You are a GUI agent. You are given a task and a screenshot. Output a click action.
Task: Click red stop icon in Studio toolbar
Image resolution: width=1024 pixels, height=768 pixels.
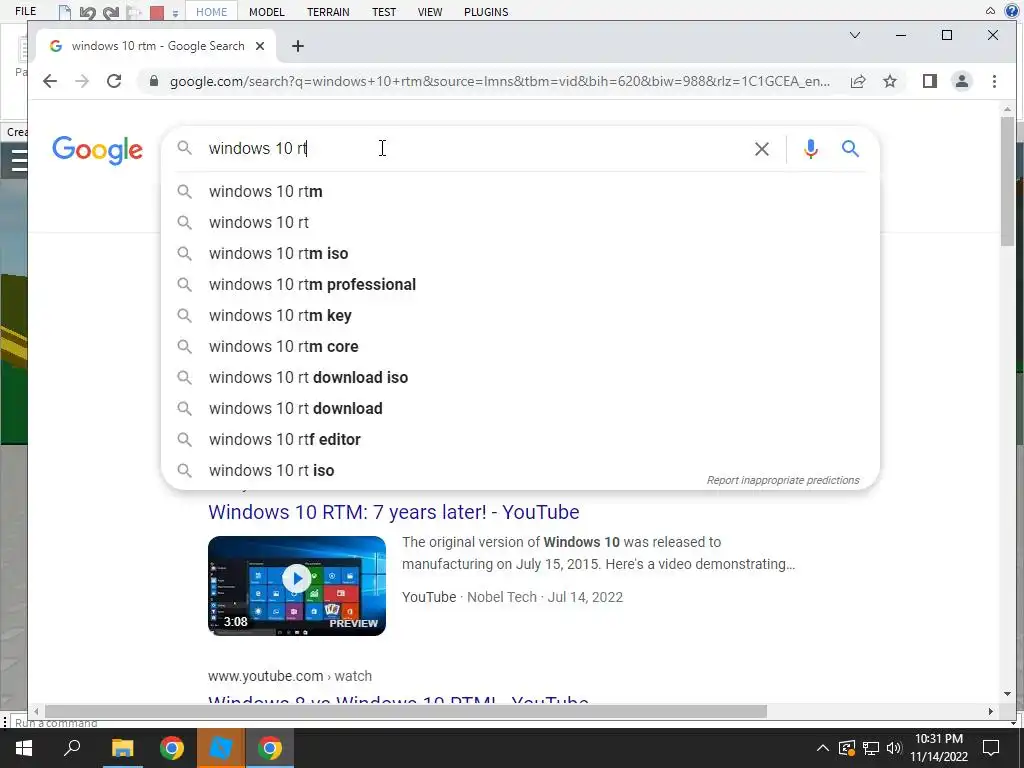coord(157,12)
